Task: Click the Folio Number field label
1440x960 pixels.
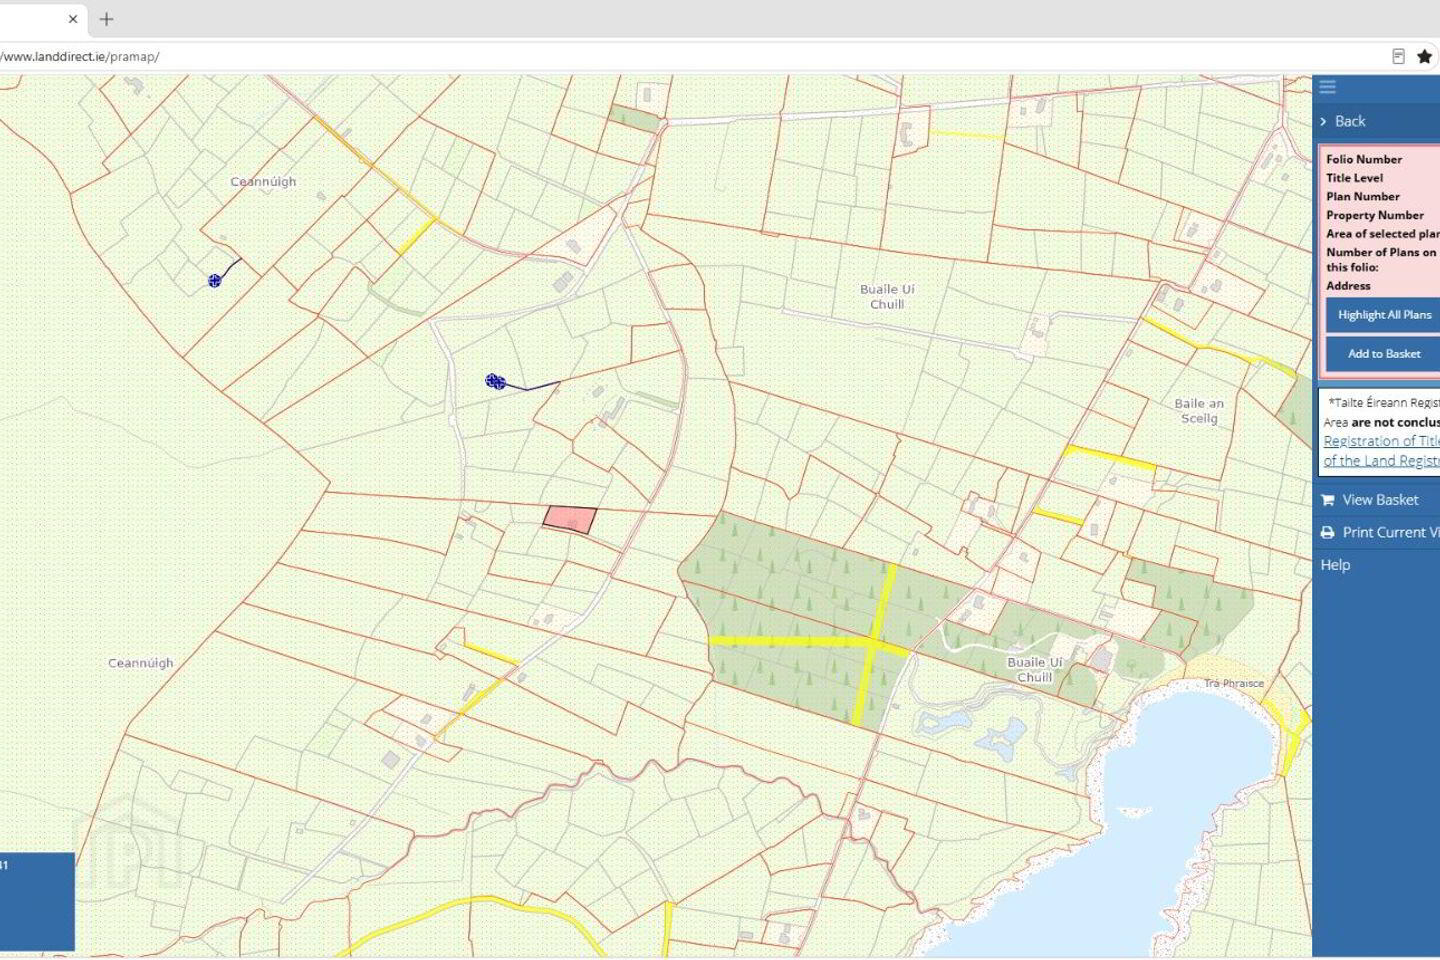Action: point(1364,160)
